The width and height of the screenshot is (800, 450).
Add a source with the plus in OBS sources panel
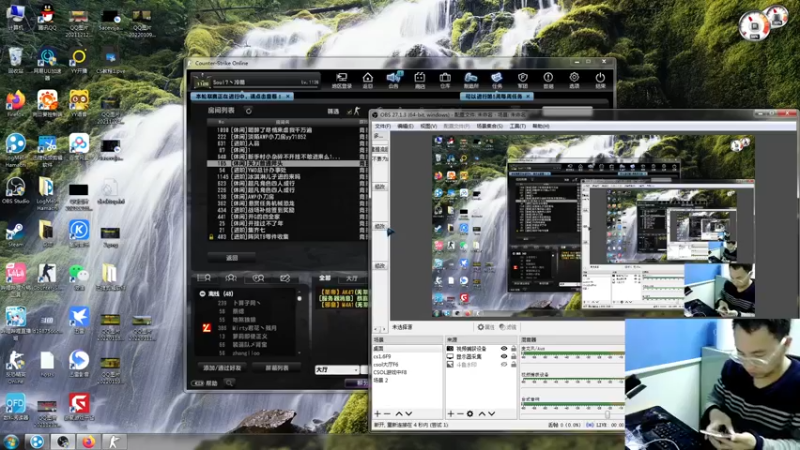pyautogui.click(x=451, y=414)
